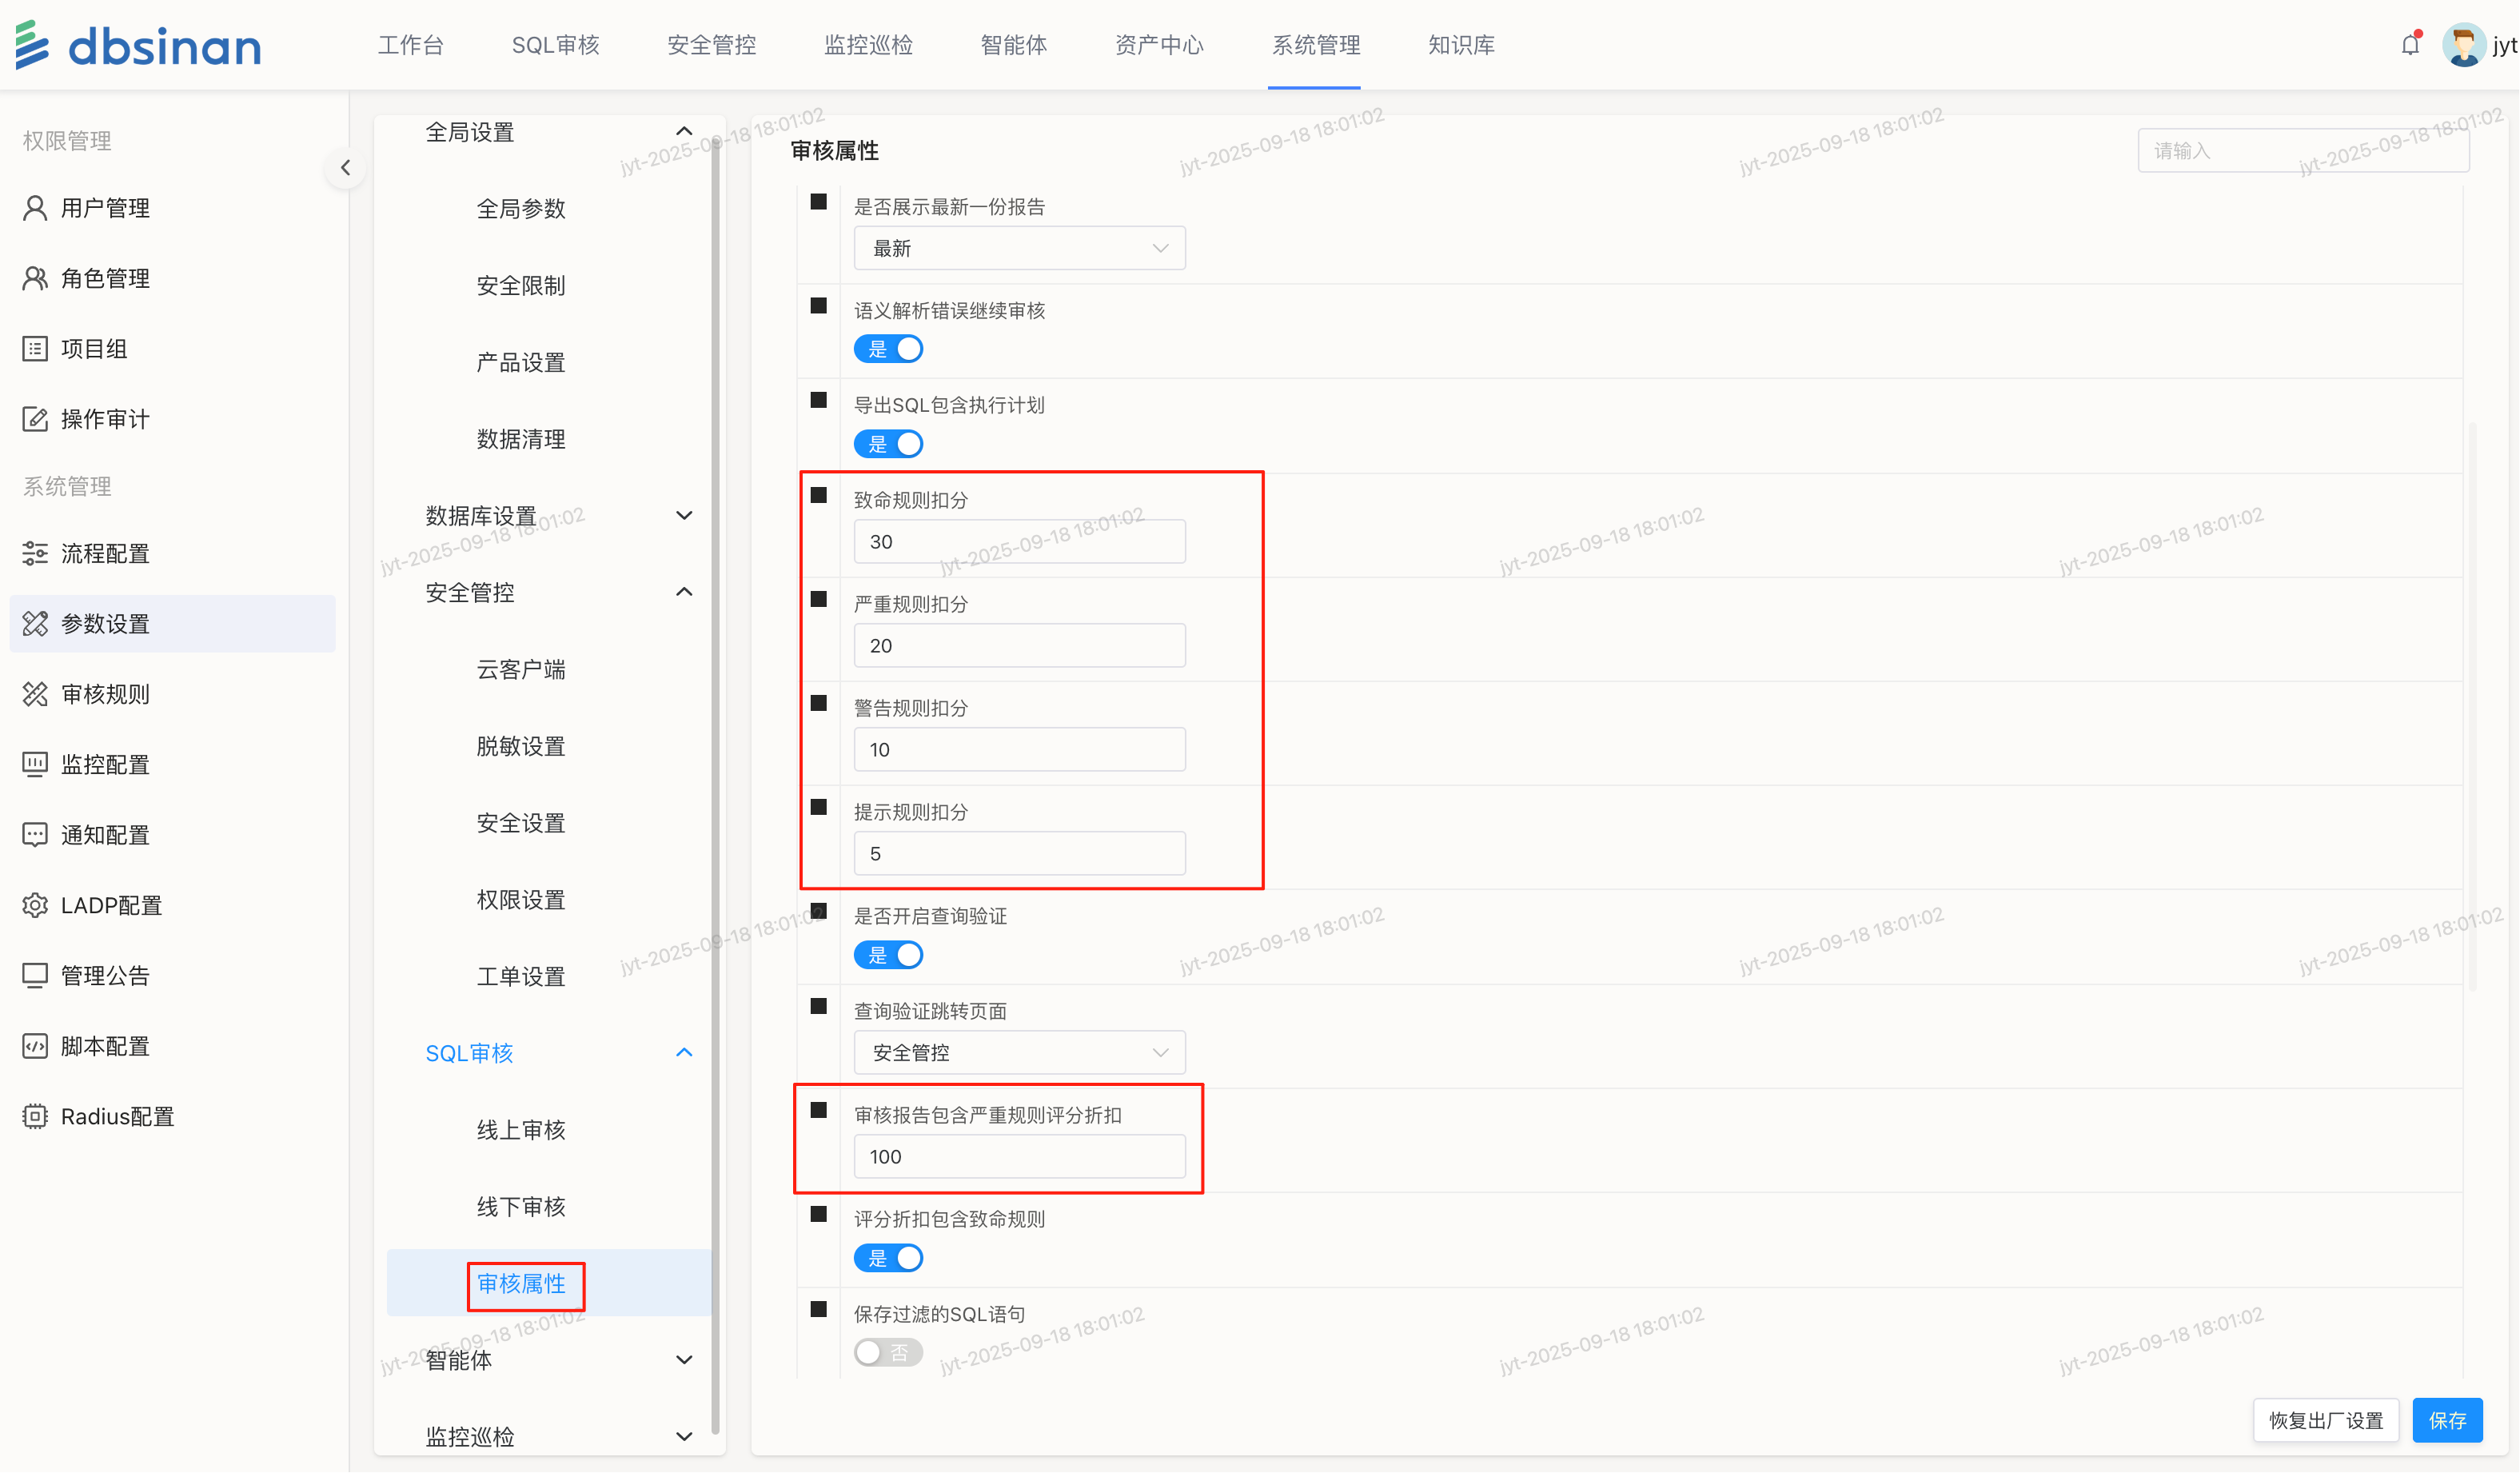Image resolution: width=2520 pixels, height=1473 pixels.
Task: Click the LADP配置 gear icon
Action: pos(35,905)
